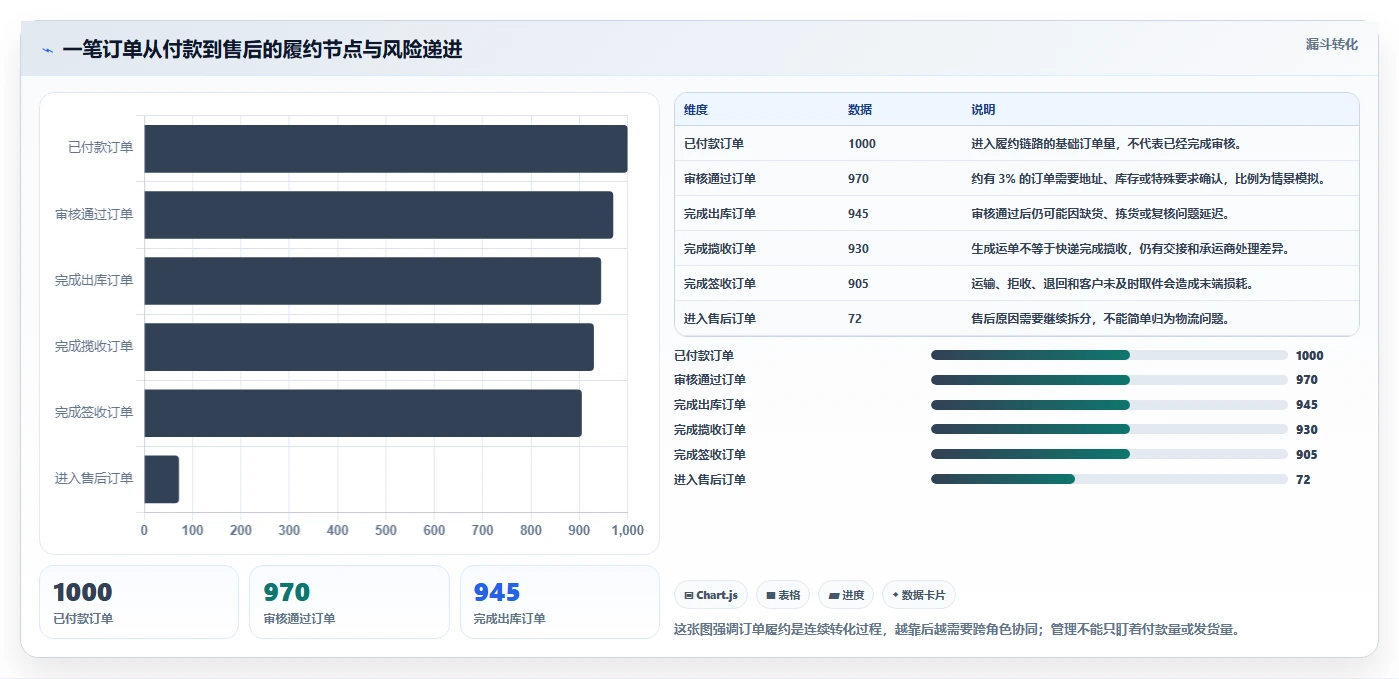Image resolution: width=1399 pixels, height=679 pixels.
Task: Click the footer text starting 这张图强调订单履约
Action: pos(958,630)
